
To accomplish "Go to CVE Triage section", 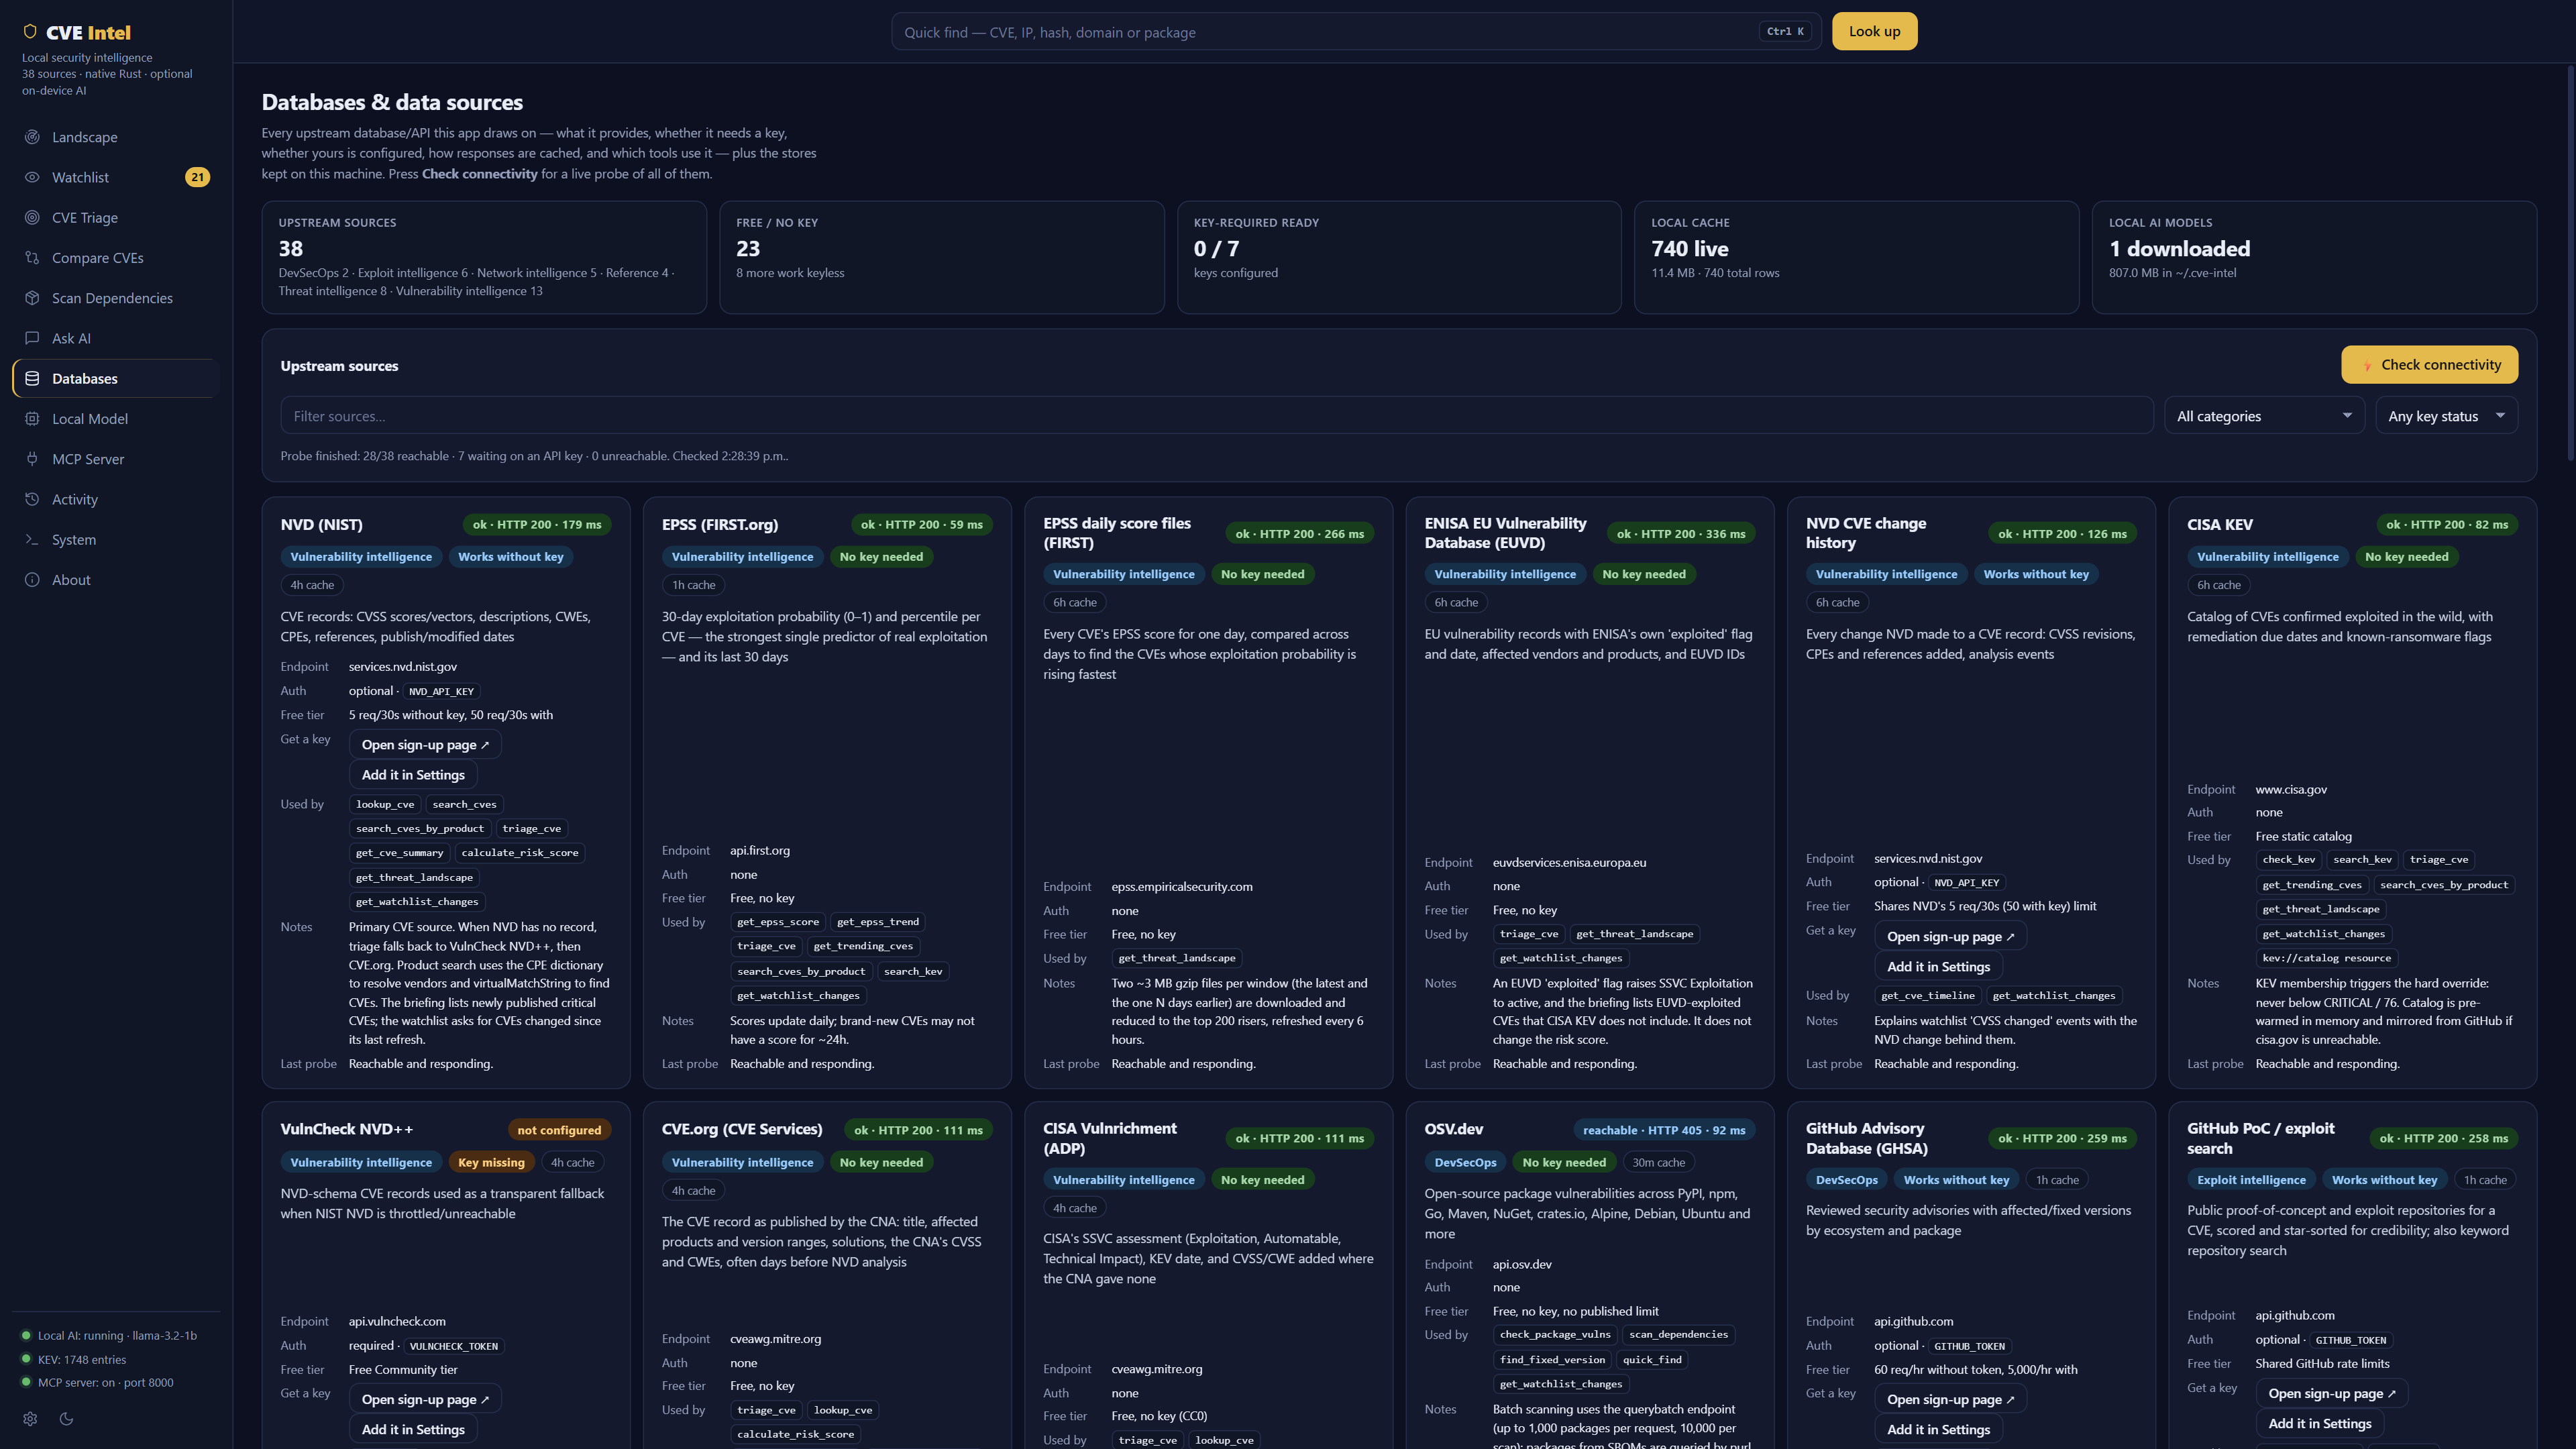I will coord(116,217).
